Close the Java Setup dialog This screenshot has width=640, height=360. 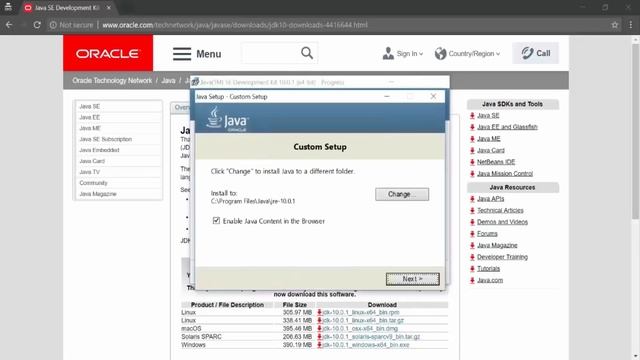433,96
